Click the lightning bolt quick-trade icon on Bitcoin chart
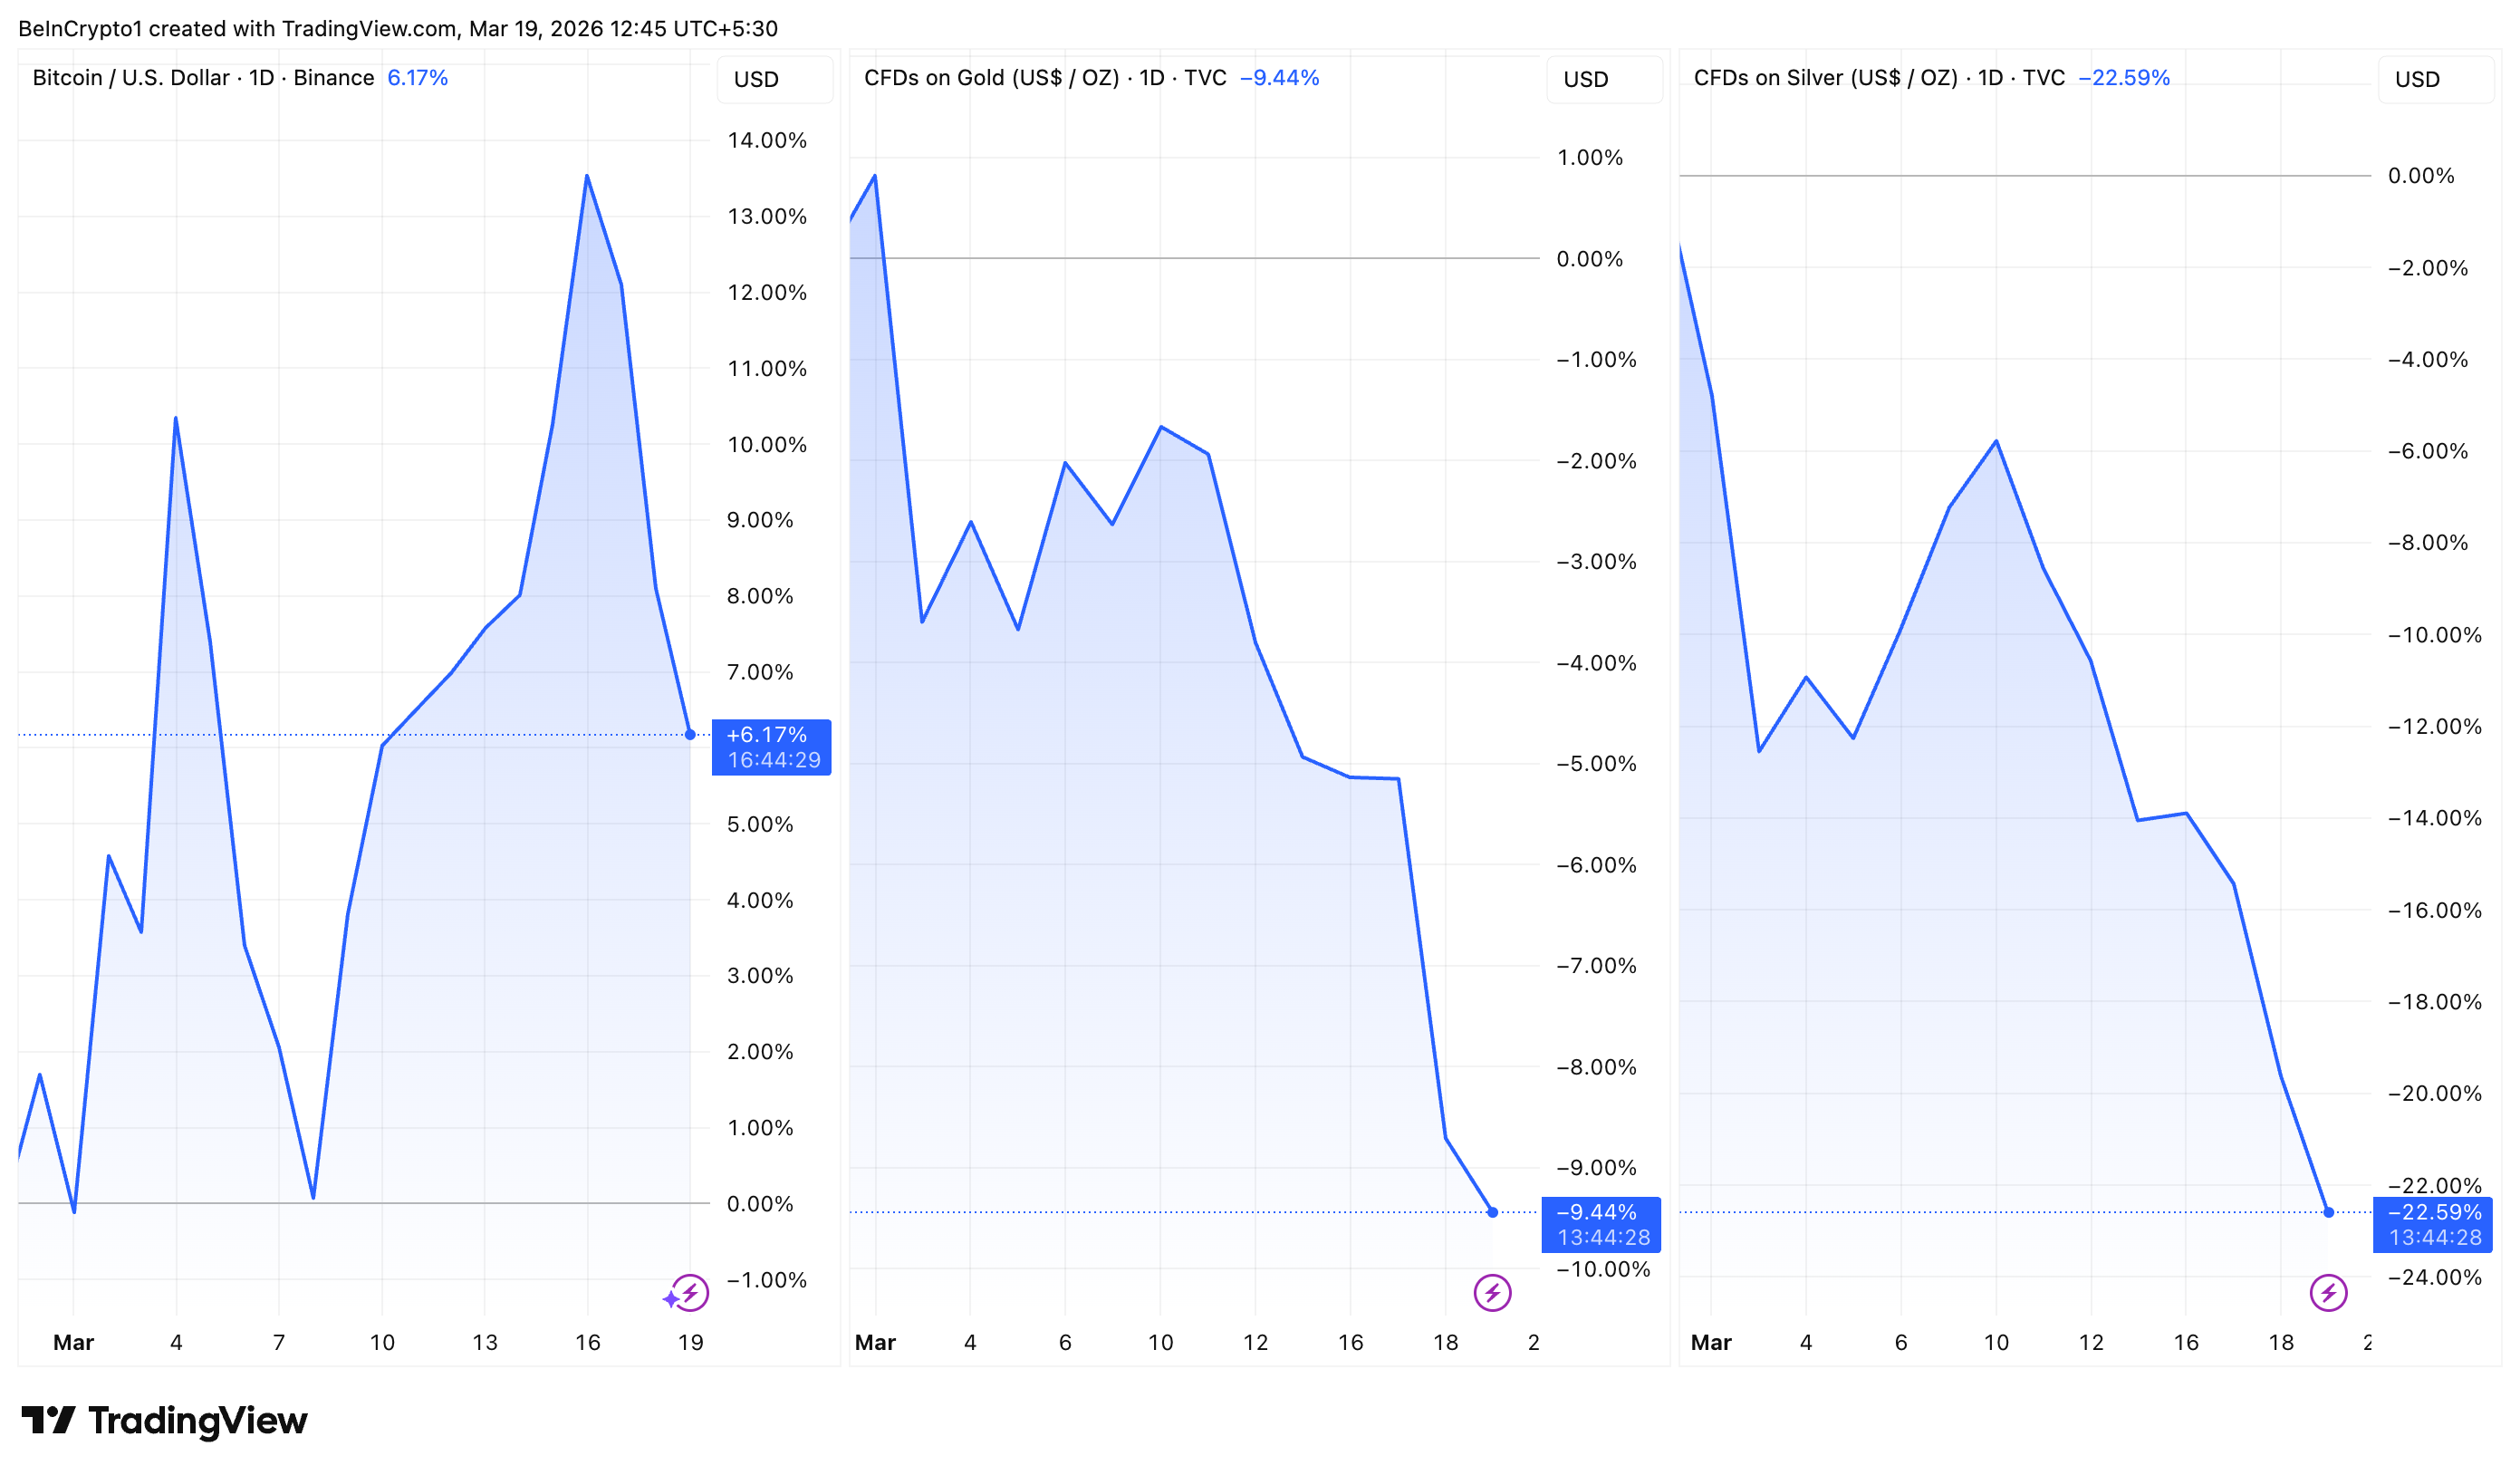This screenshot has height=1475, width=2520. [692, 1292]
